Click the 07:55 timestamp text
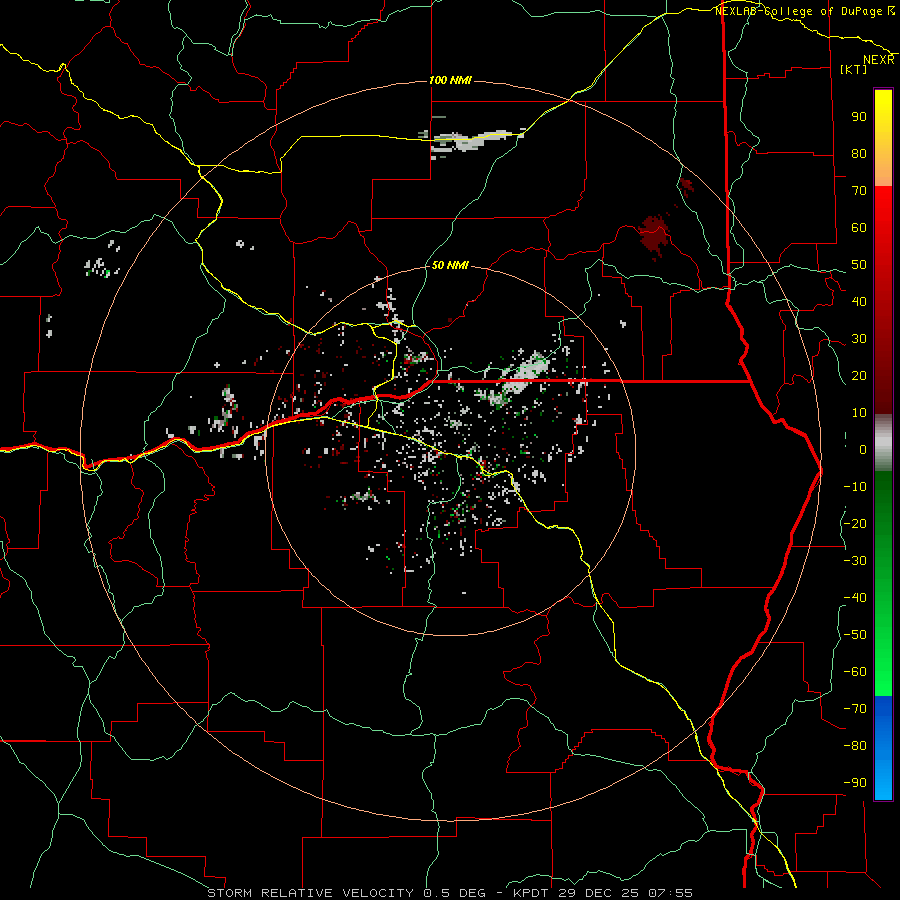The width and height of the screenshot is (900, 900). (x=670, y=893)
